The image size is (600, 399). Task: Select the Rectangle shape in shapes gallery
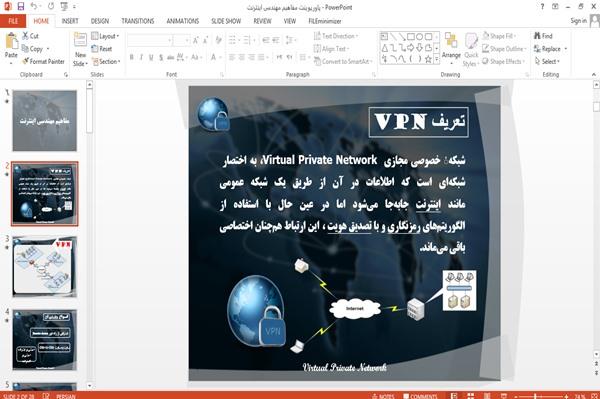point(411,37)
